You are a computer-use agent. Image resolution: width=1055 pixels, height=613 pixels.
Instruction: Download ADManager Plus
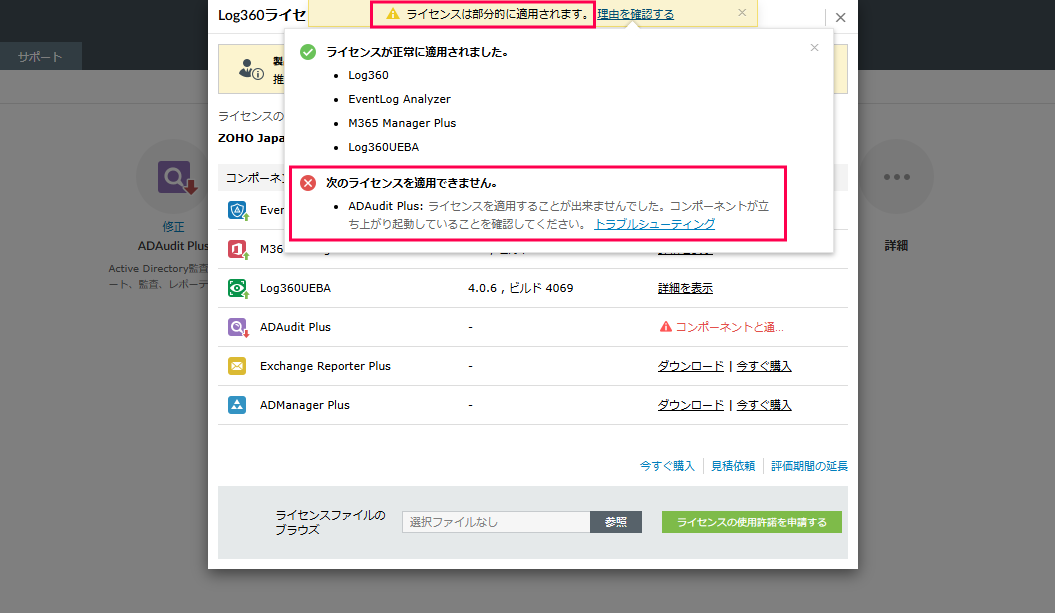point(690,405)
